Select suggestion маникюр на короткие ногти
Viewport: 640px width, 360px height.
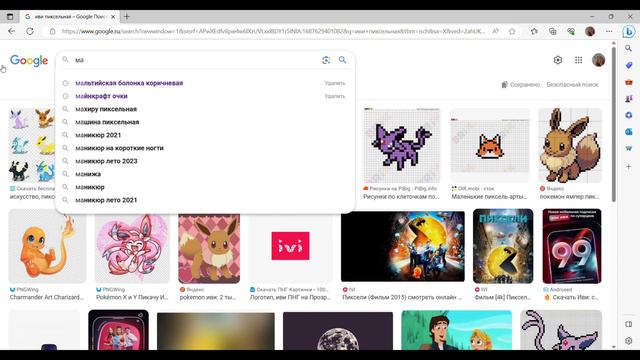coord(119,148)
